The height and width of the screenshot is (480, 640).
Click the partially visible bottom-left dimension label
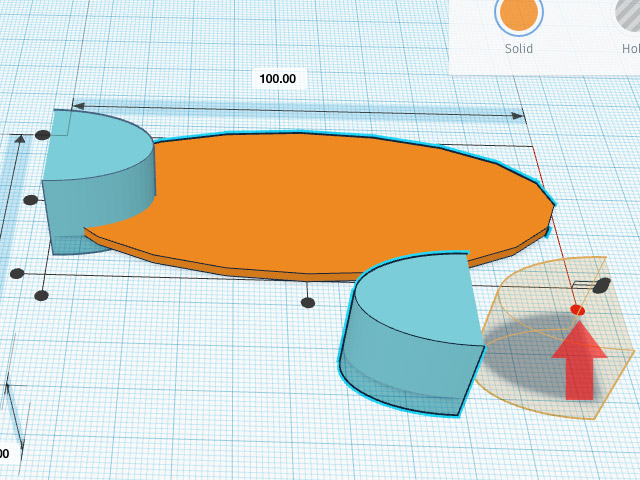(x=3, y=453)
